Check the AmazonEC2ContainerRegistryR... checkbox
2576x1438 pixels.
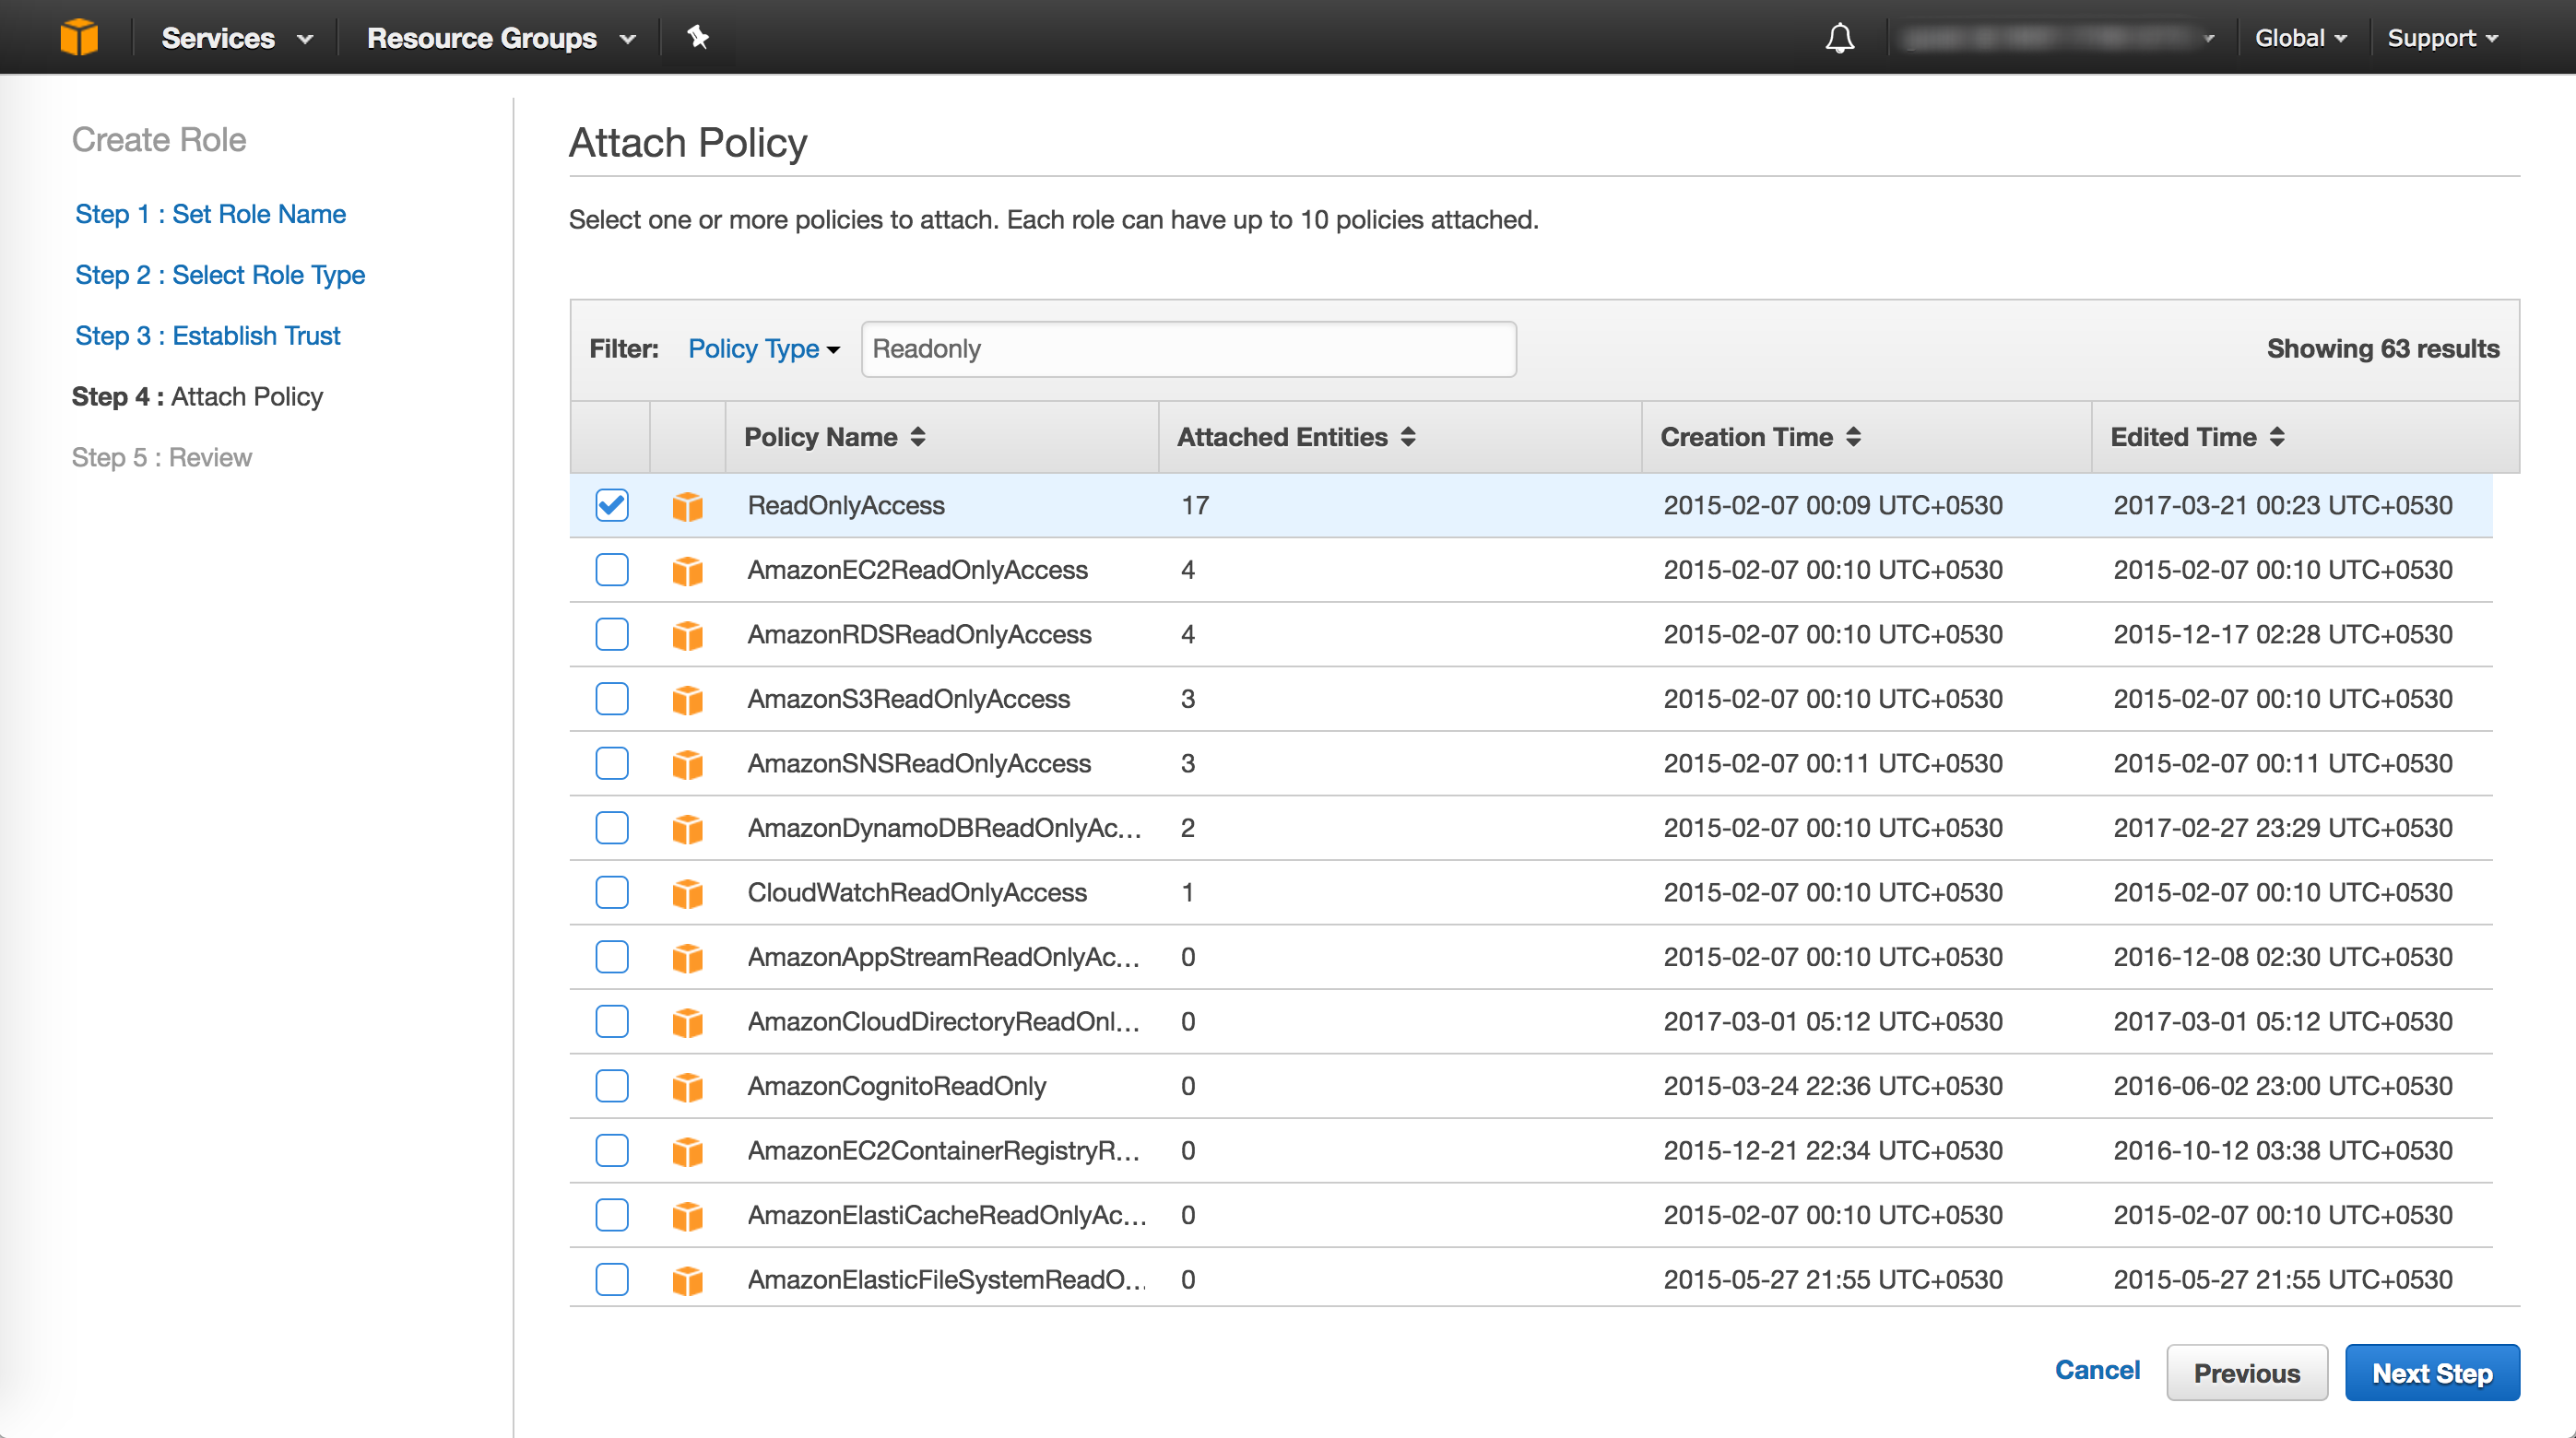pos(612,1150)
